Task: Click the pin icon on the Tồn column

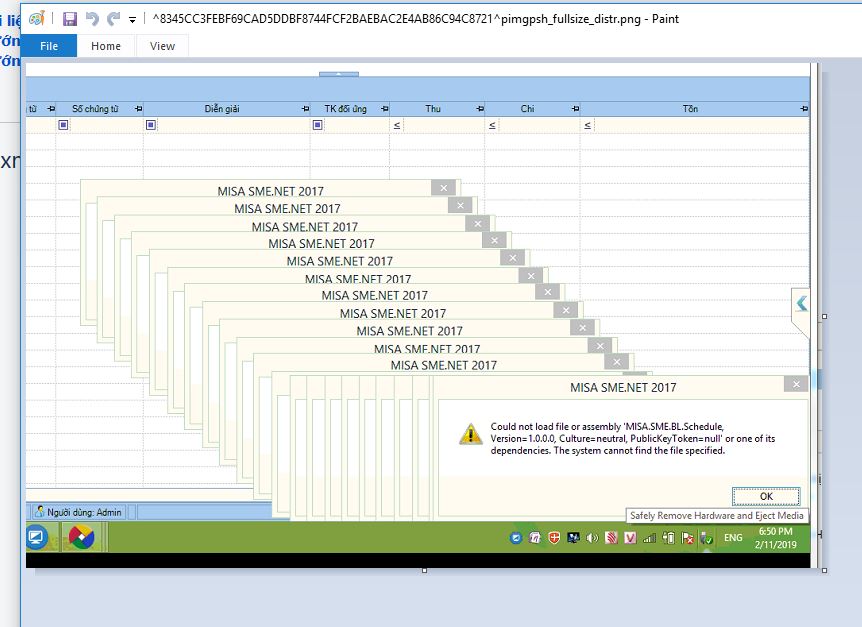Action: pos(804,109)
